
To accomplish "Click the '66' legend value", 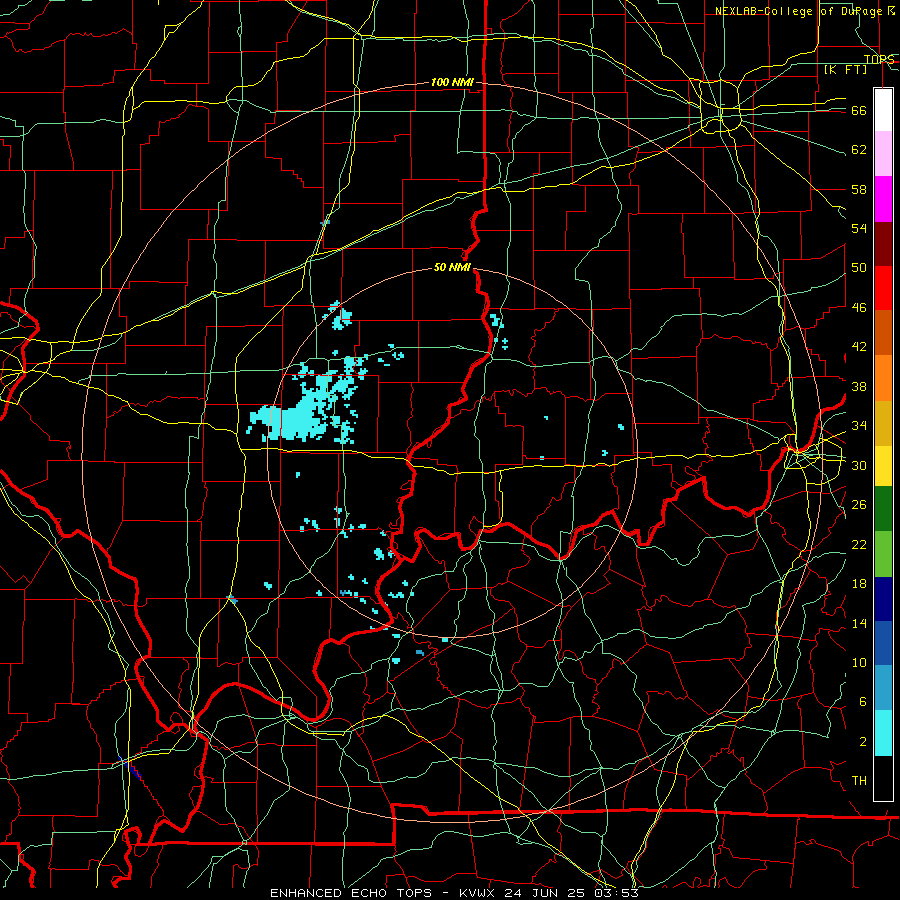I will click(859, 110).
